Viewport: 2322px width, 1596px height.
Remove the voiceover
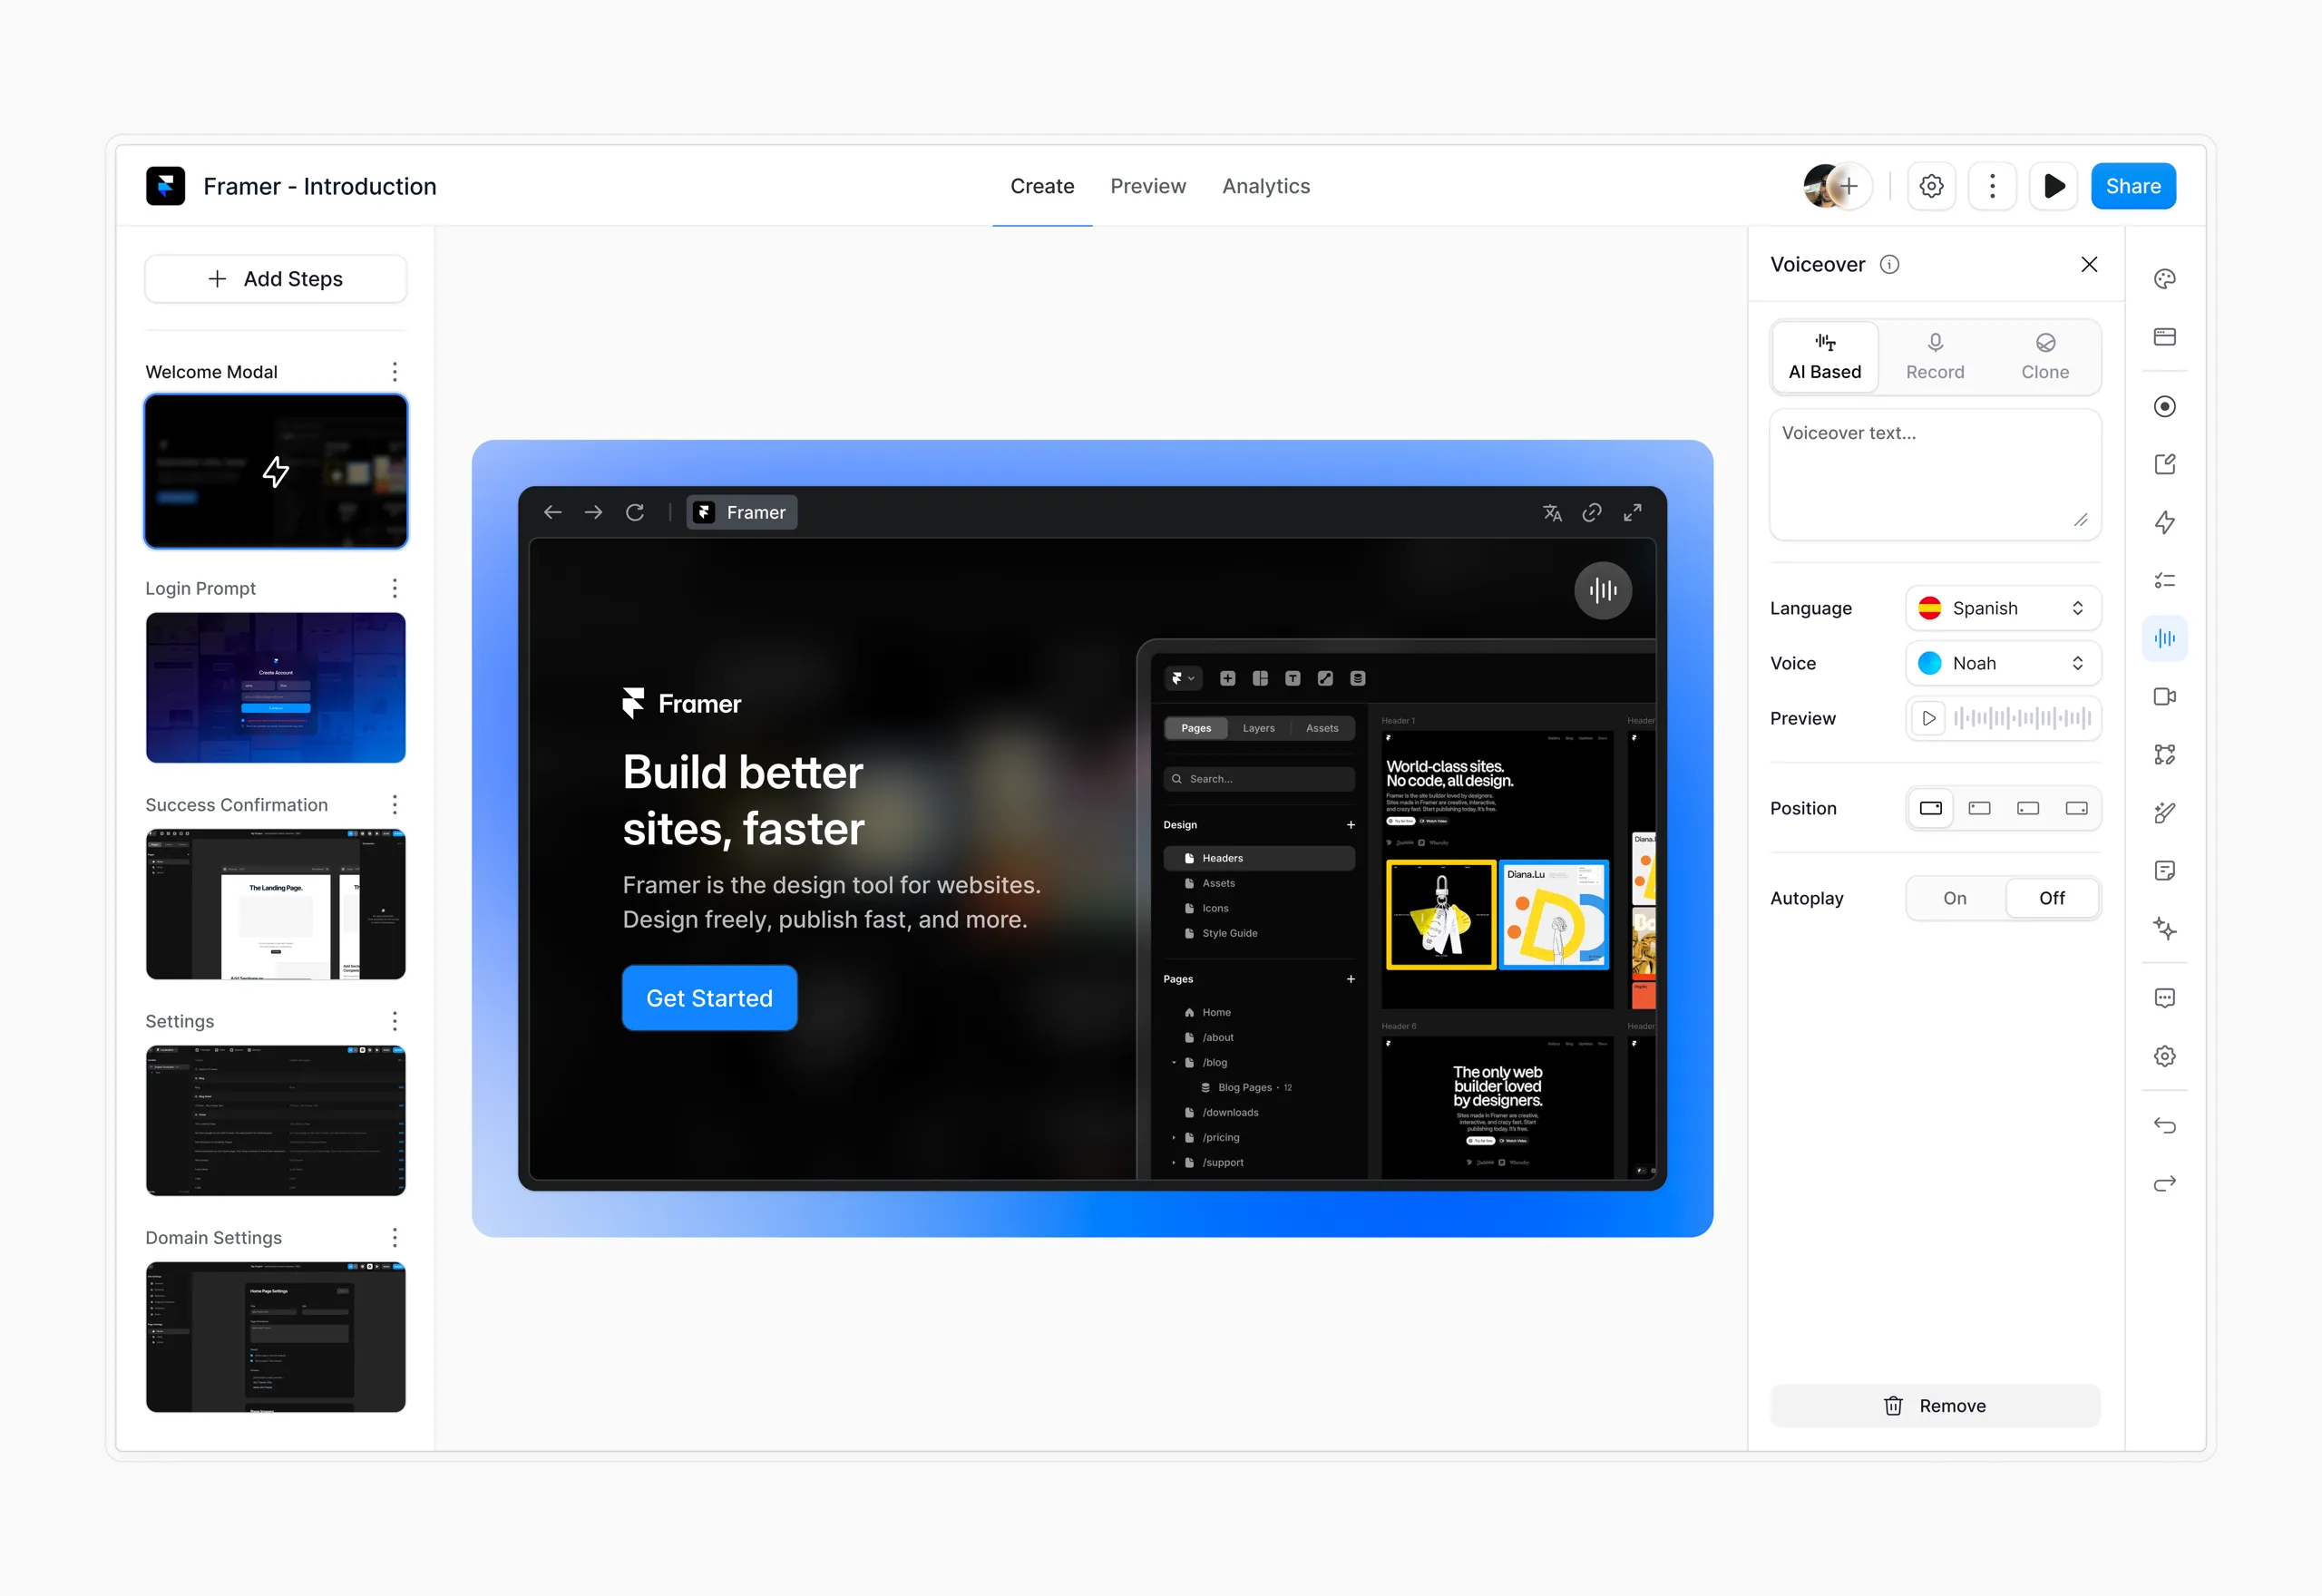click(x=1934, y=1406)
